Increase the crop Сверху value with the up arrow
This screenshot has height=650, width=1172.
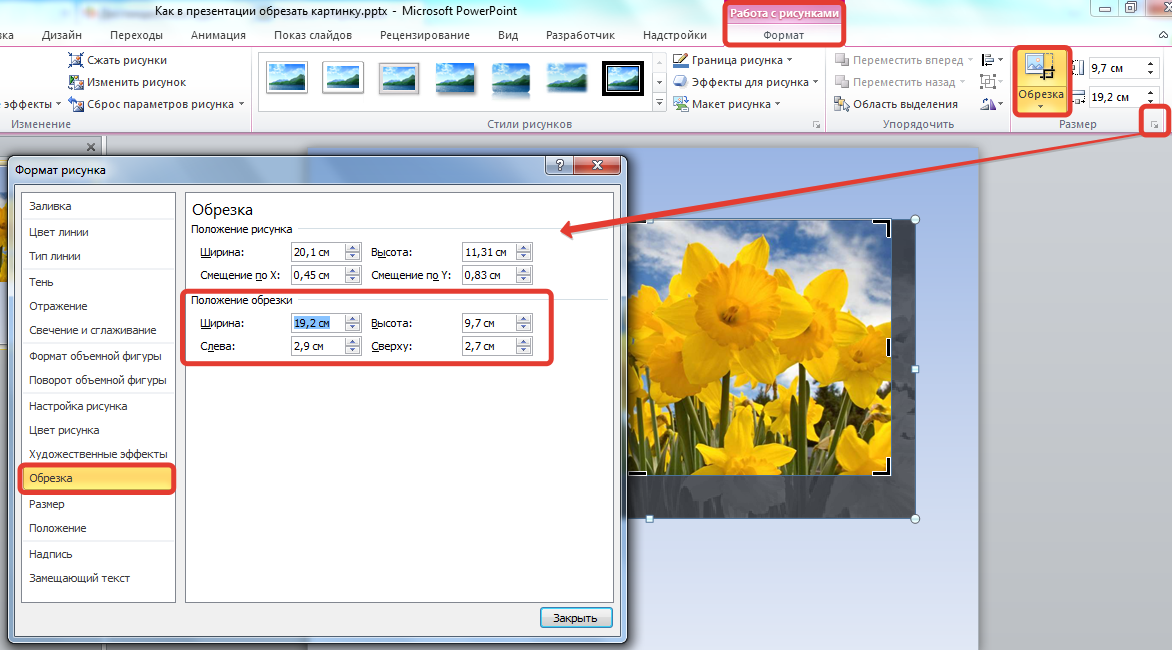(525, 343)
